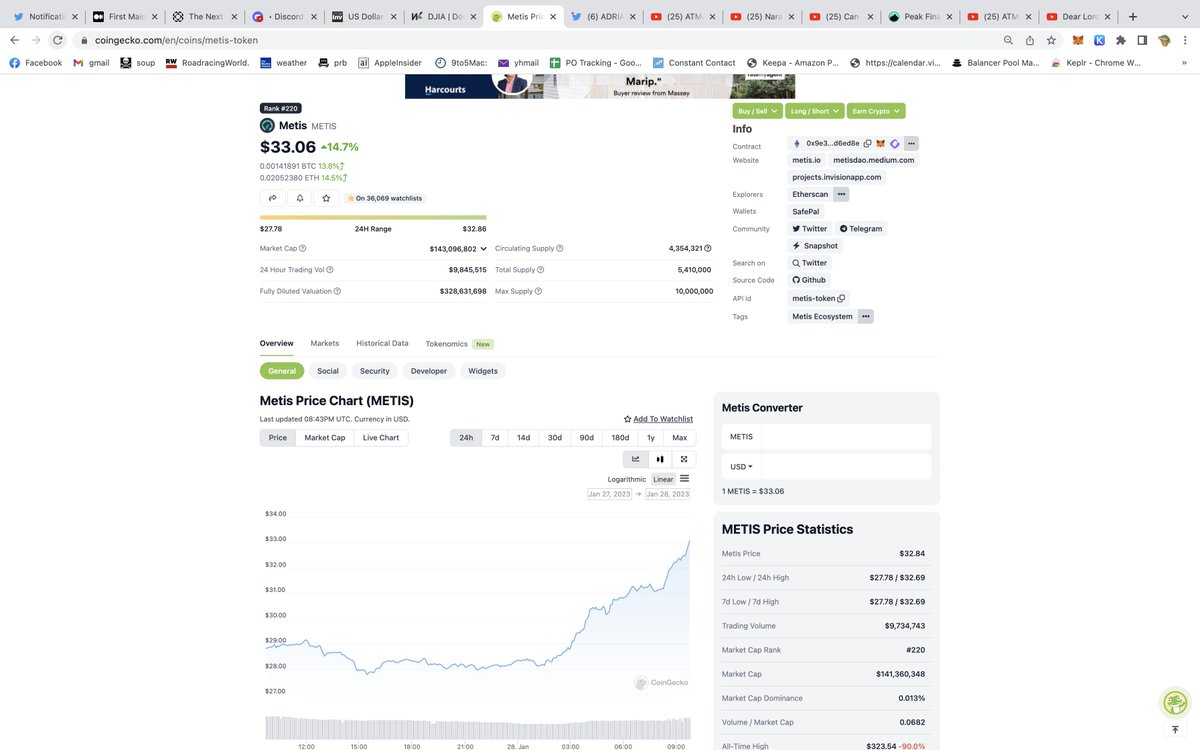Open the Tokenomics tab

coord(447,343)
